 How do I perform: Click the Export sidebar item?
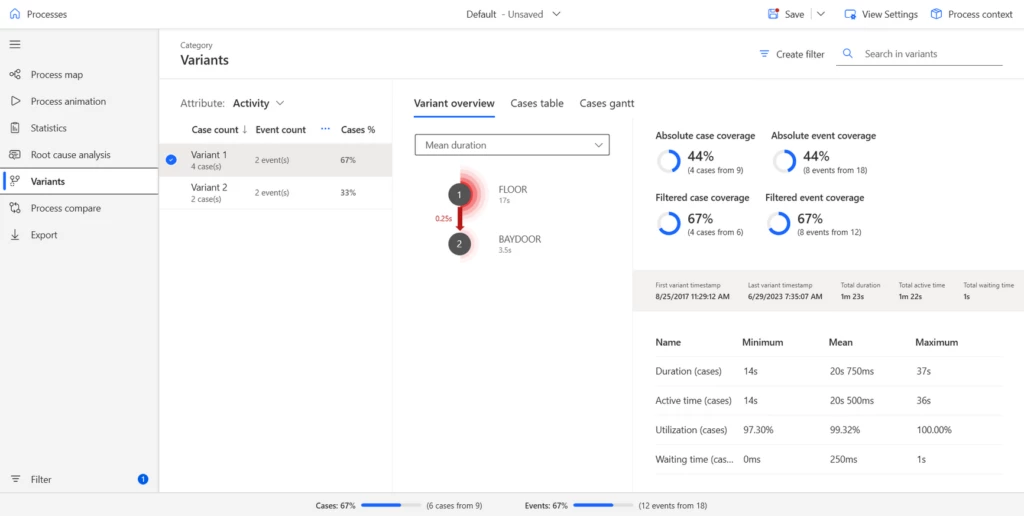coord(44,235)
